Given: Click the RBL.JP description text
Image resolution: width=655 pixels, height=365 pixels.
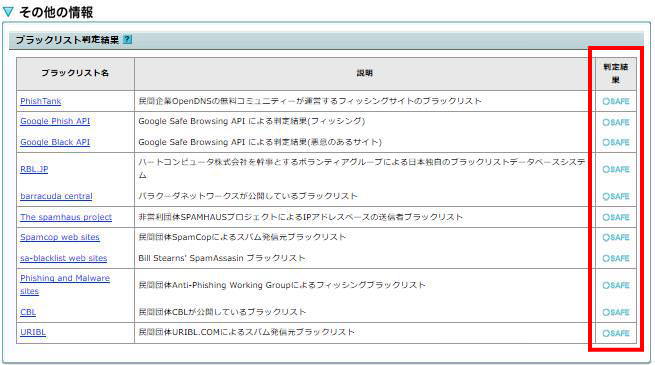Looking at the screenshot, I should click(362, 168).
